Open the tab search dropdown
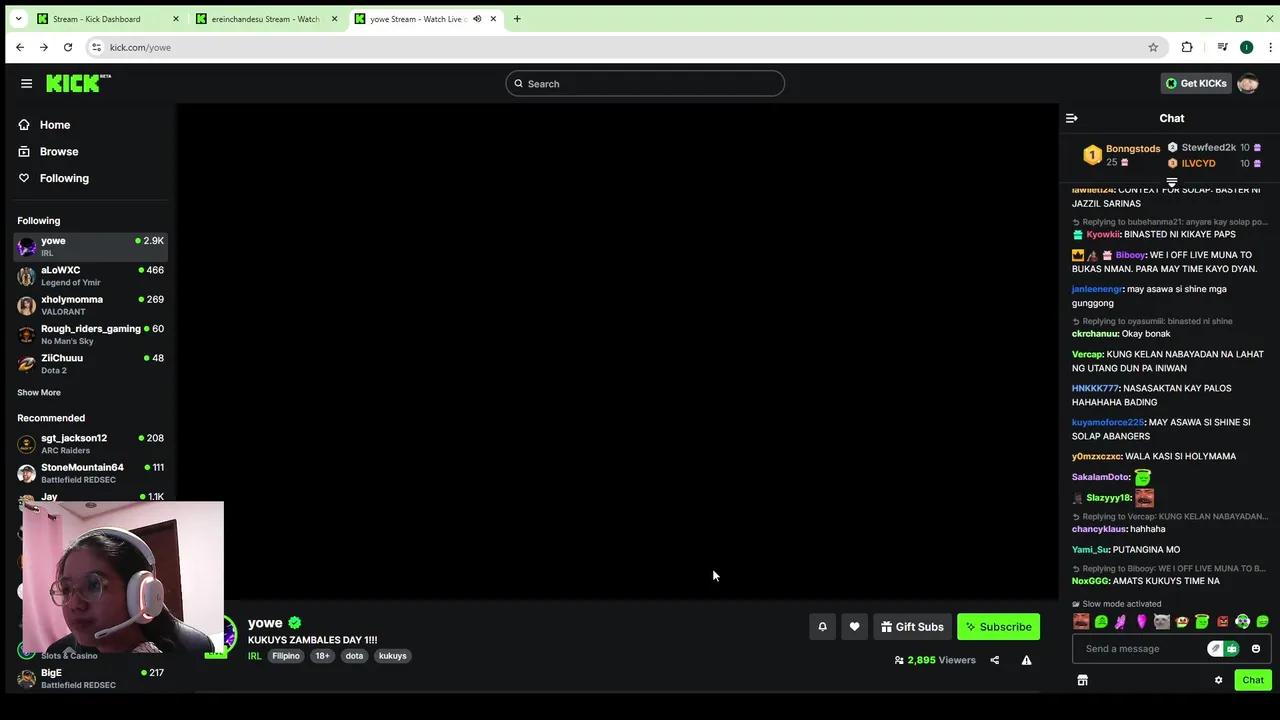This screenshot has width=1280, height=720. [18, 19]
